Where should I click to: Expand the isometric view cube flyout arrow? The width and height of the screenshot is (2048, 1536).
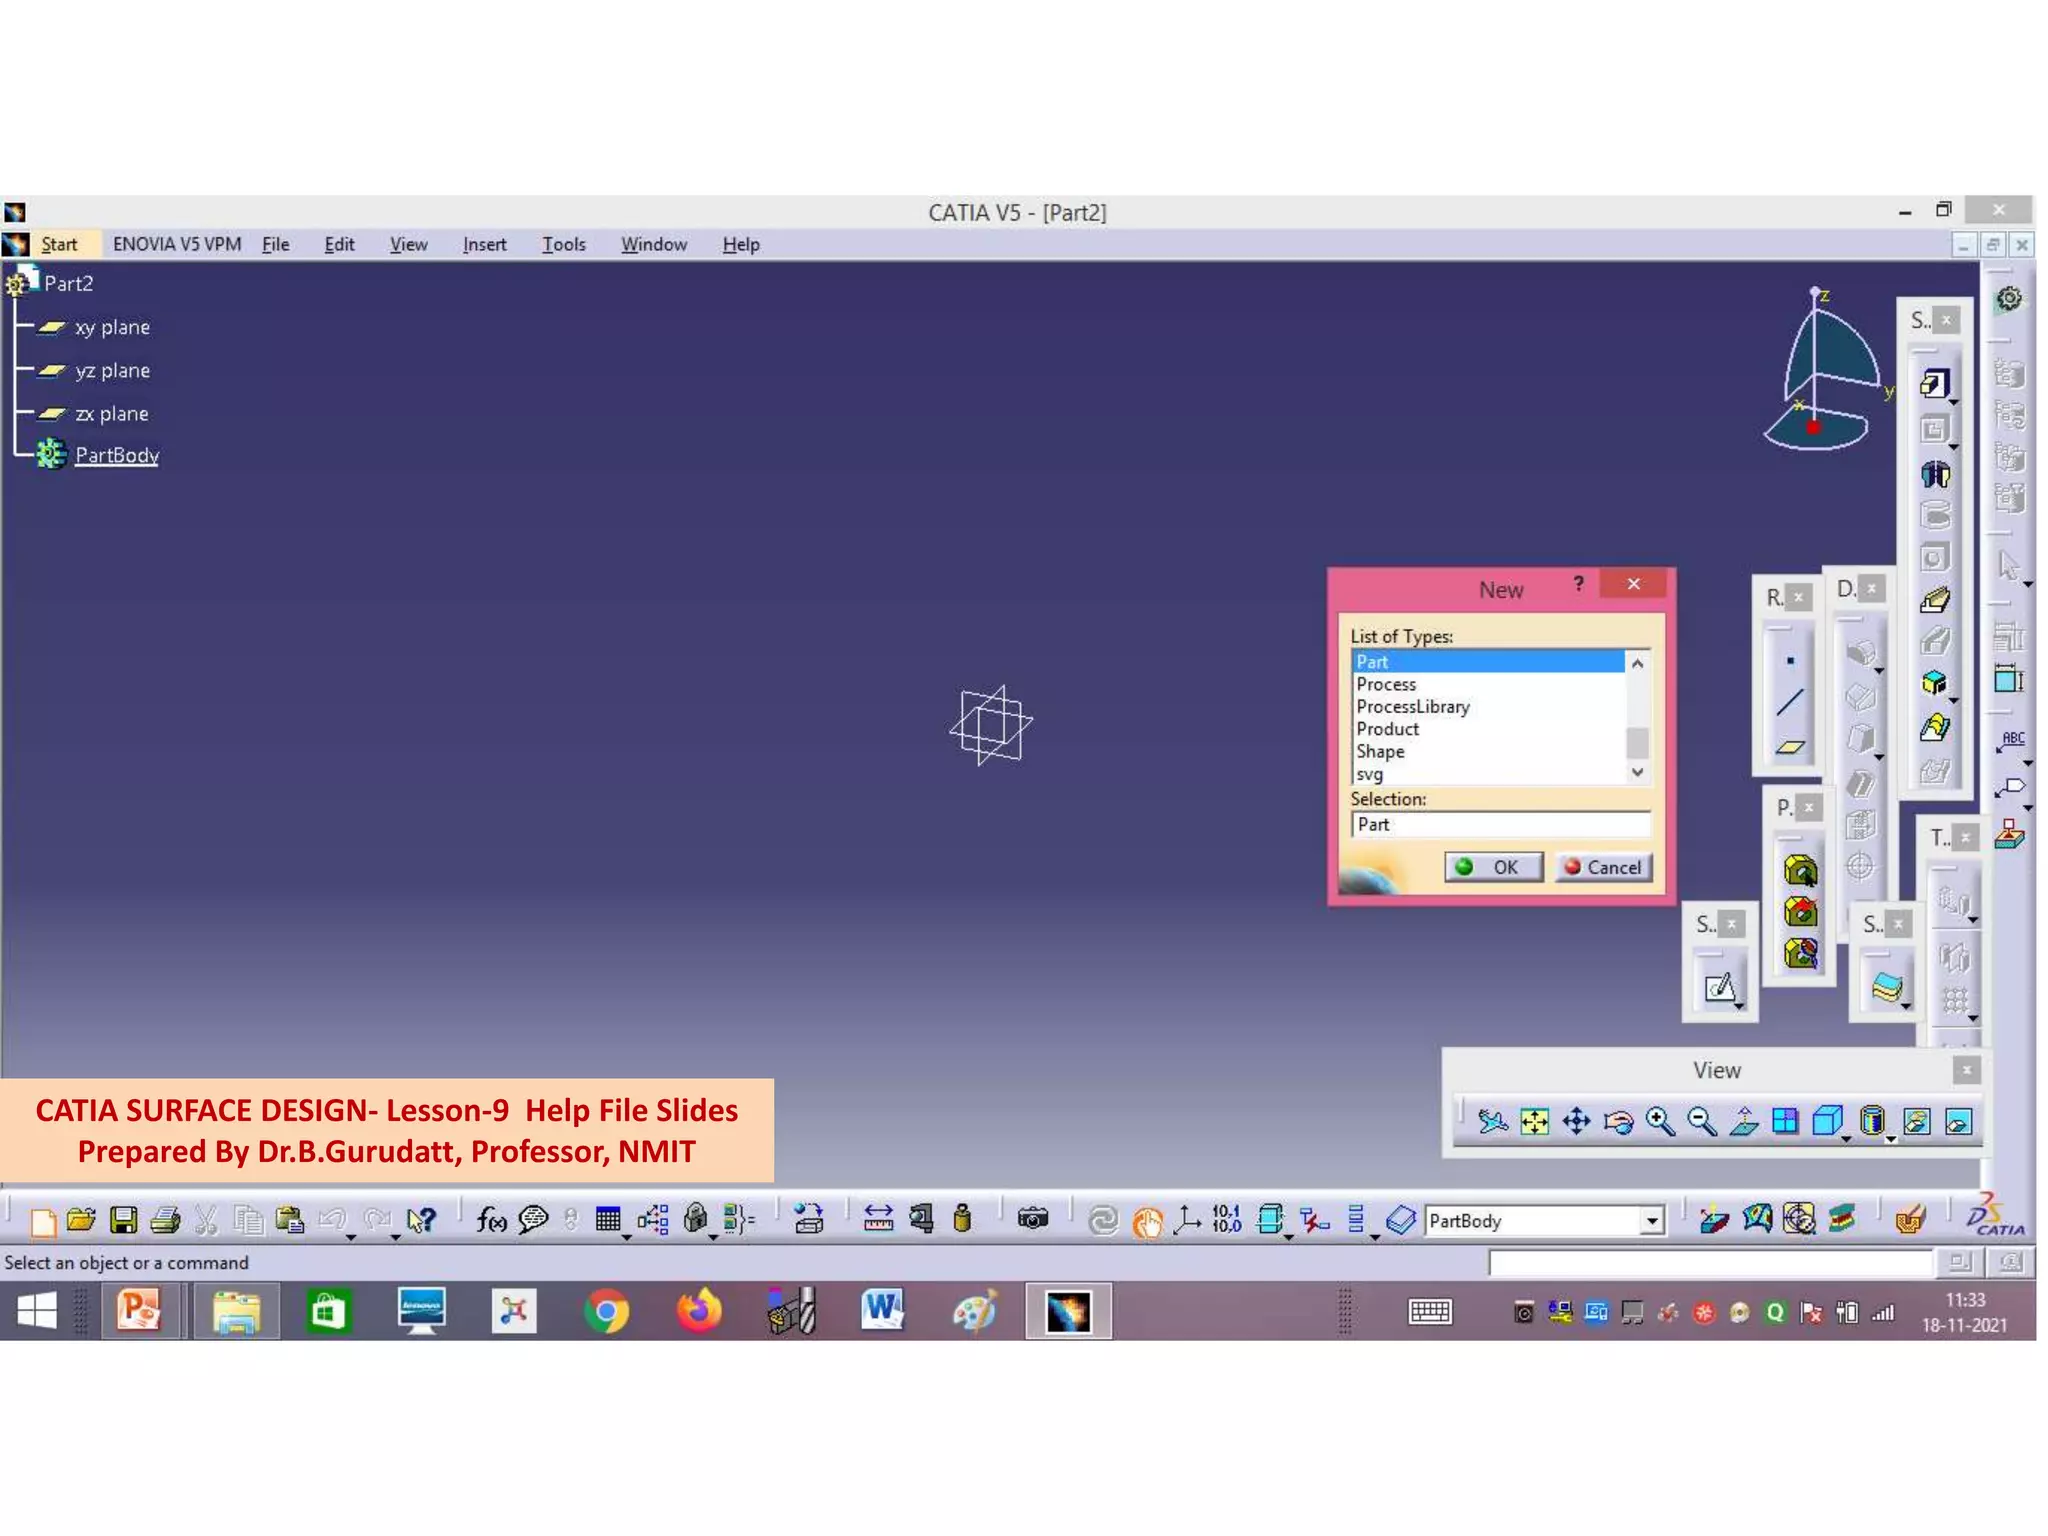[1846, 1138]
